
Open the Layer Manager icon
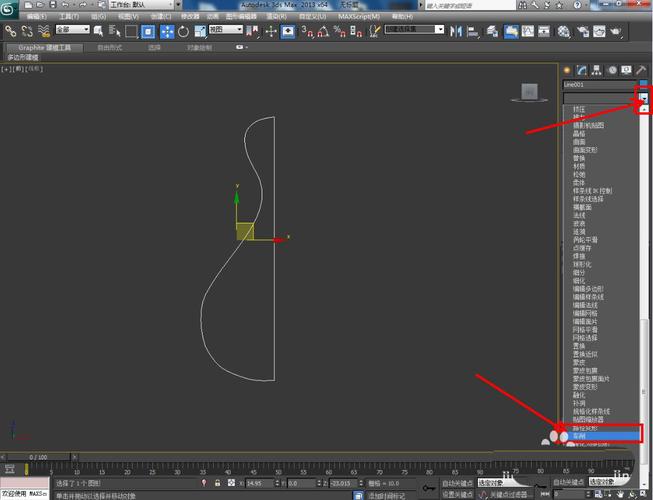(492, 32)
